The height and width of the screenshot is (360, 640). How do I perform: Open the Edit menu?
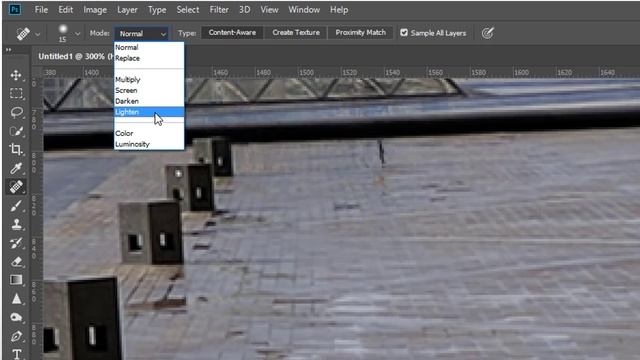click(x=65, y=10)
